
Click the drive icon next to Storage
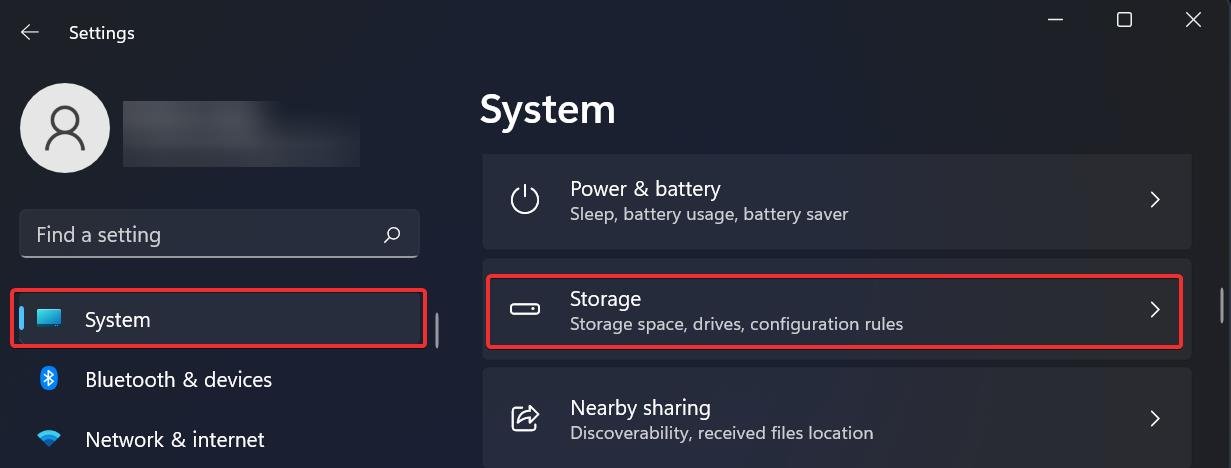click(525, 309)
